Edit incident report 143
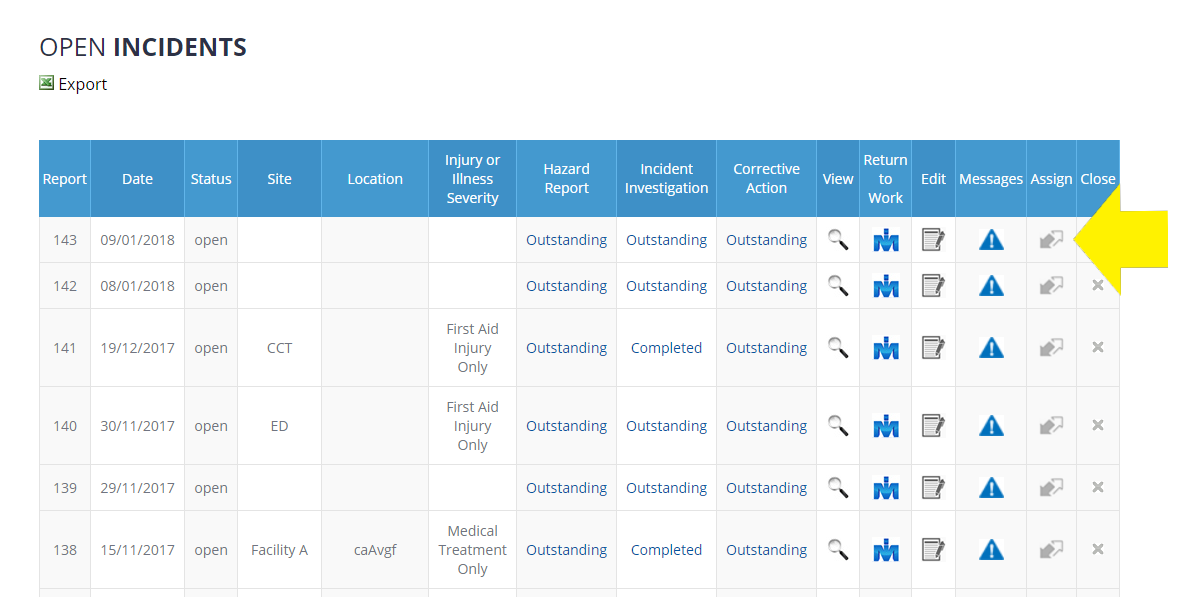The height and width of the screenshot is (597, 1194). tap(933, 239)
